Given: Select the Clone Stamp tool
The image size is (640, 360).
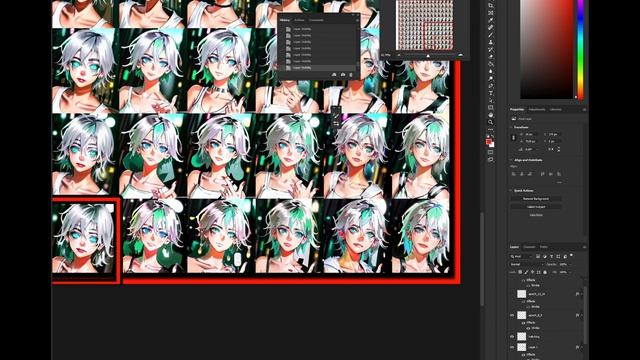Looking at the screenshot, I should (491, 42).
